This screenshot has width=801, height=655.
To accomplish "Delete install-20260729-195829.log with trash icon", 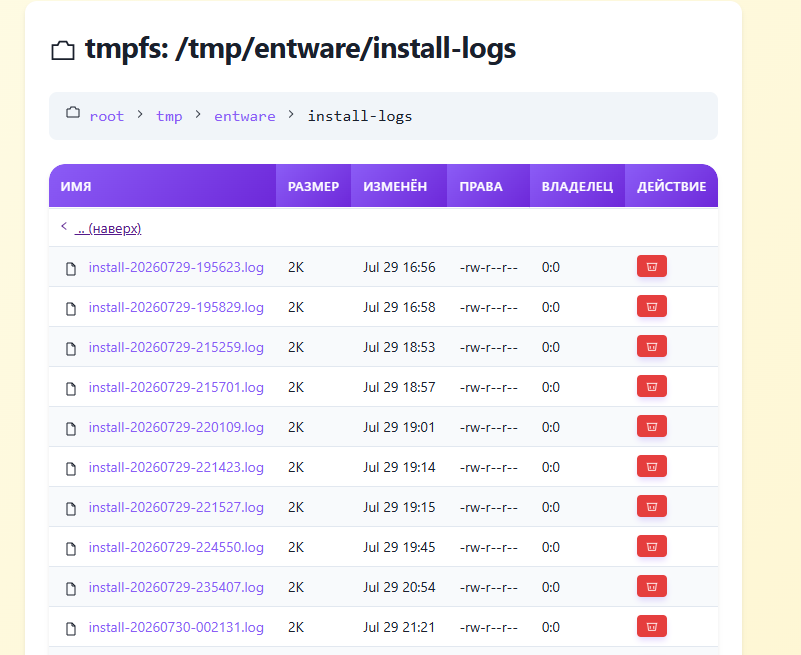I will pyautogui.click(x=651, y=307).
